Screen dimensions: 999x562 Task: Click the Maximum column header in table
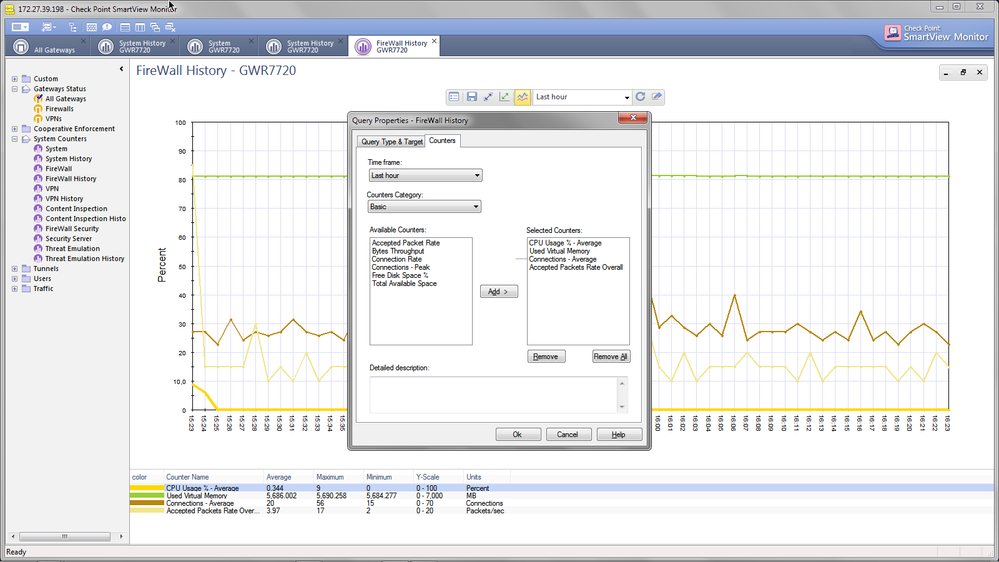tap(330, 477)
